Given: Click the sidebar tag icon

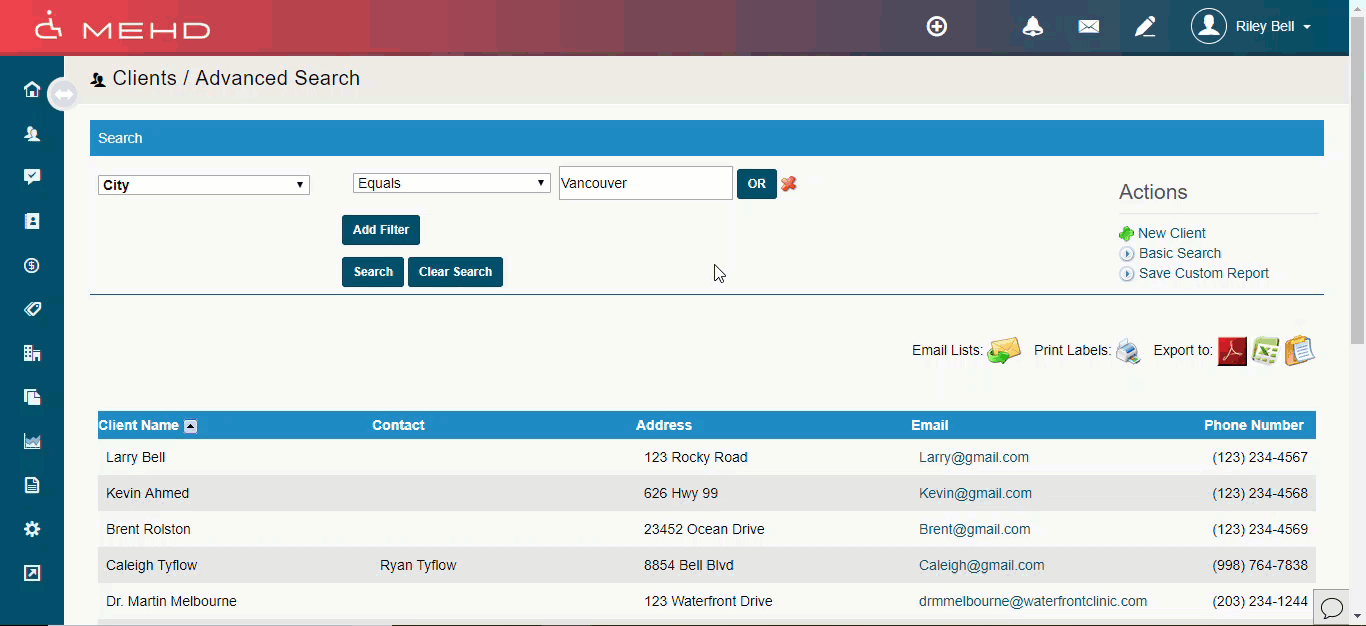Looking at the screenshot, I should [32, 309].
